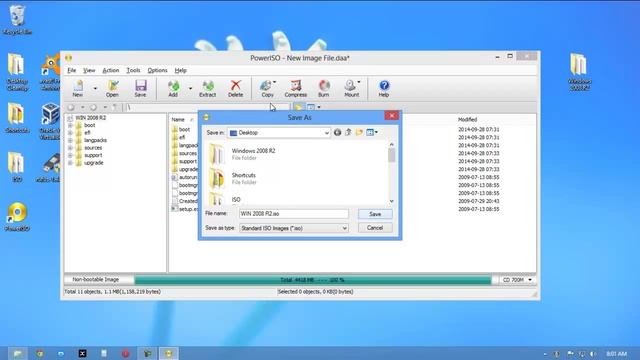This screenshot has height=360, width=640.
Task: Select the efi folder in tree
Action: click(x=87, y=133)
